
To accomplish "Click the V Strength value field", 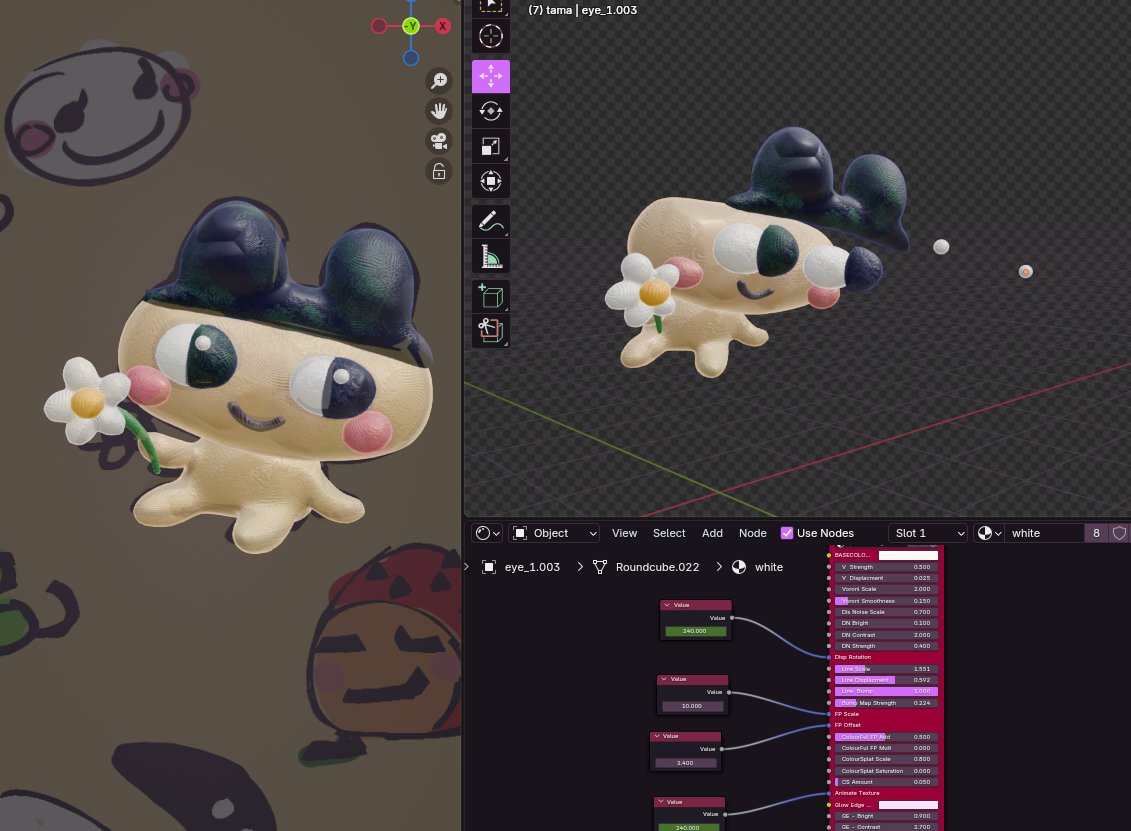I will click(x=886, y=567).
